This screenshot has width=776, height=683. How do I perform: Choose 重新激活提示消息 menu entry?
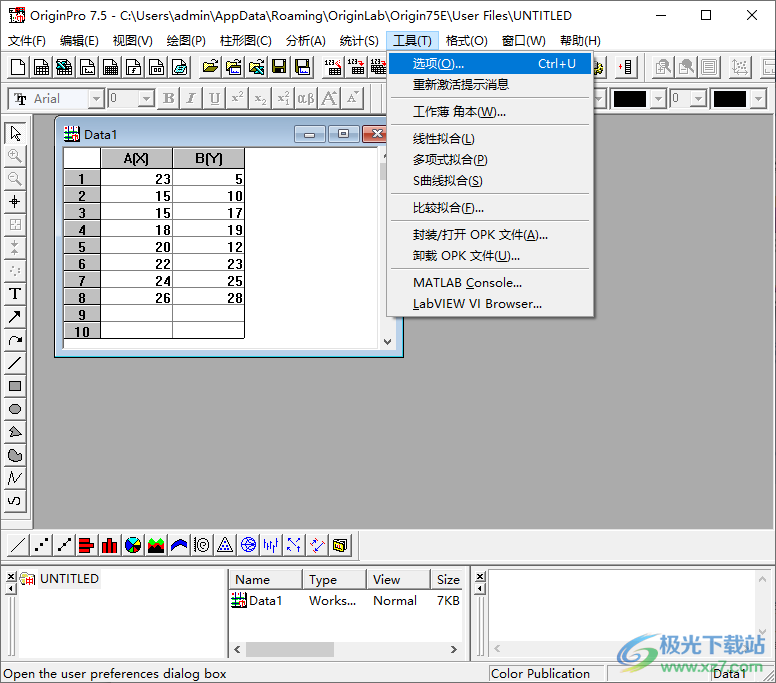[x=490, y=85]
